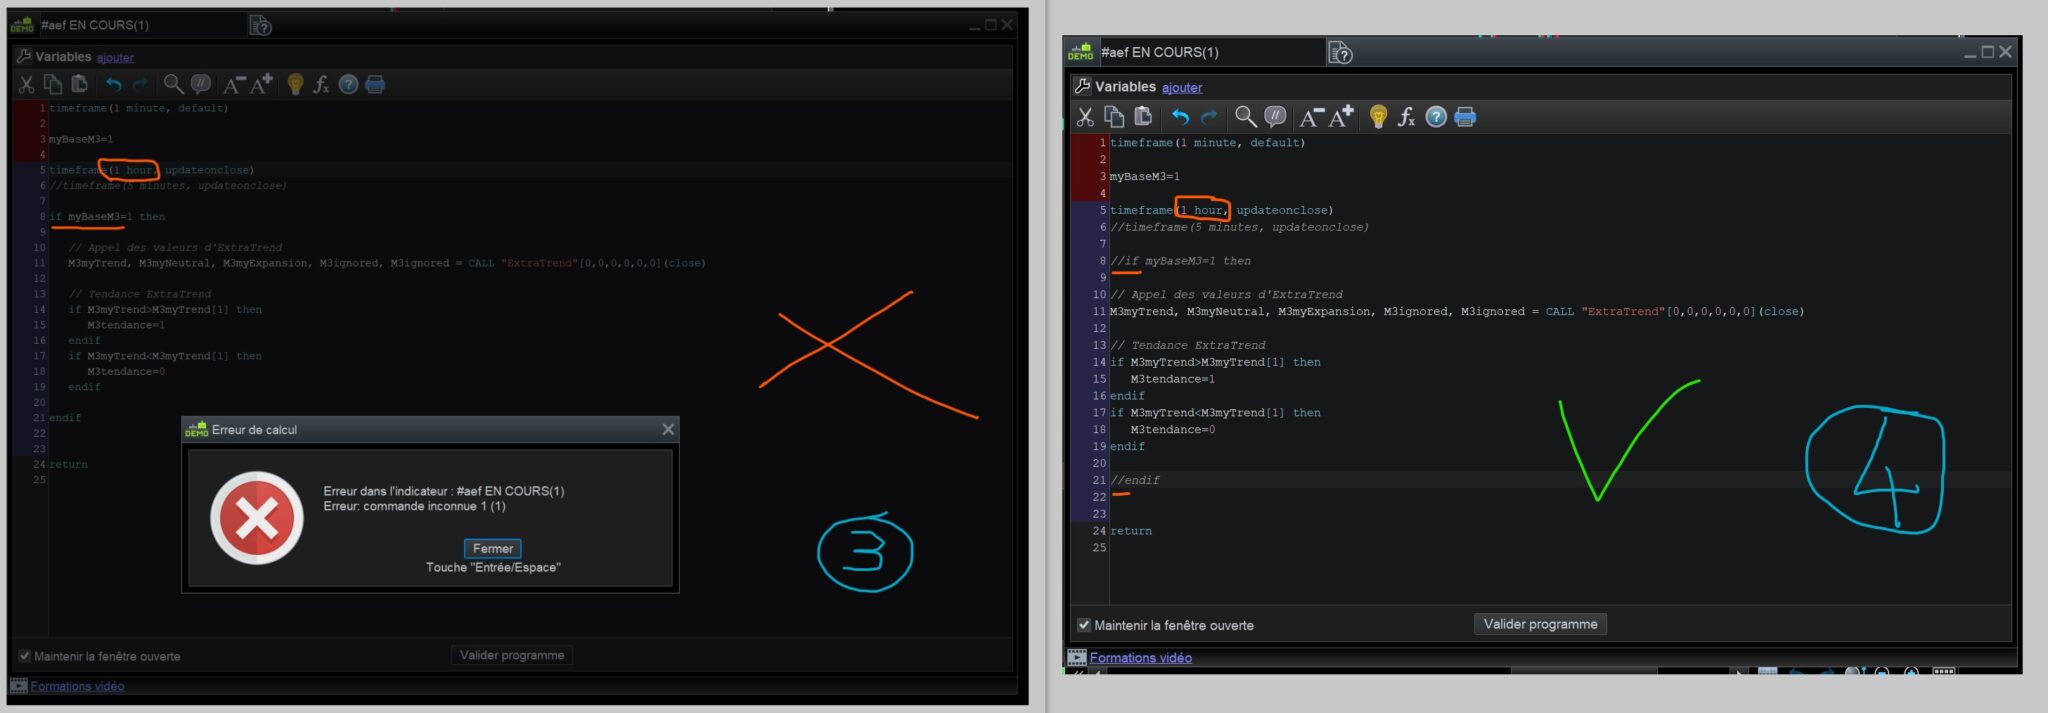Screen dimensions: 2048x713
Task: Toggle comment bubble icon in right editor window
Action: click(1275, 117)
